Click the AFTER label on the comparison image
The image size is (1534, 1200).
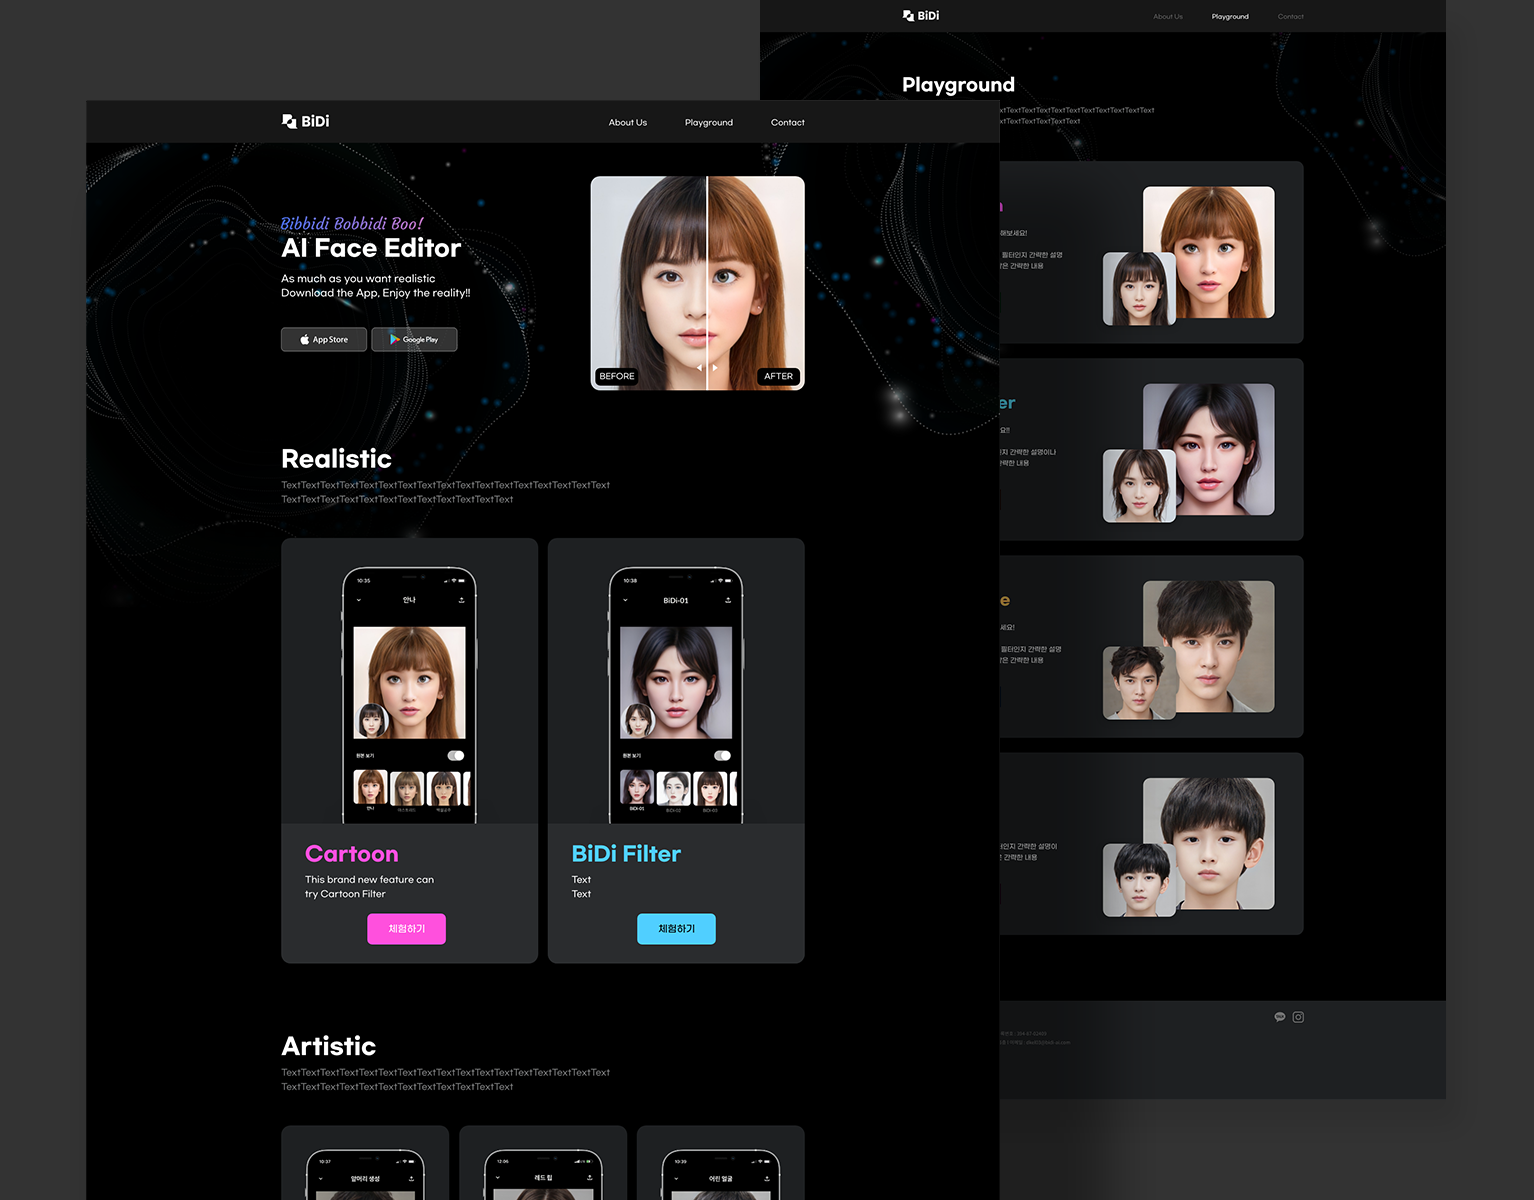[779, 376]
